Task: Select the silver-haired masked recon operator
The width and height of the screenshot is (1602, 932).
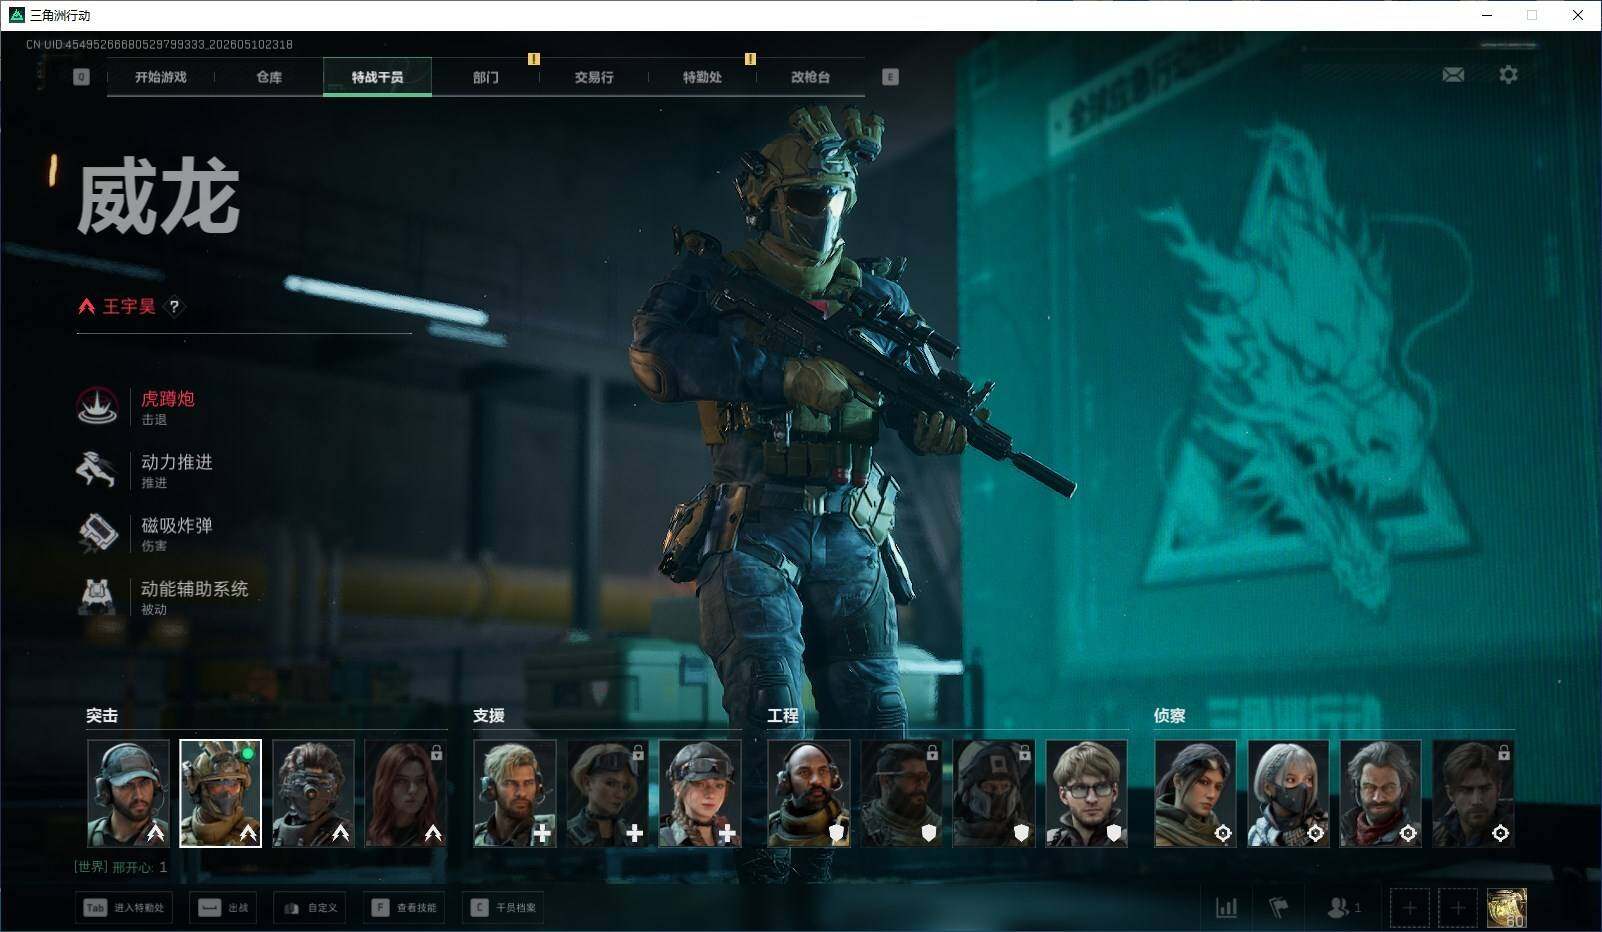Action: pyautogui.click(x=1288, y=793)
